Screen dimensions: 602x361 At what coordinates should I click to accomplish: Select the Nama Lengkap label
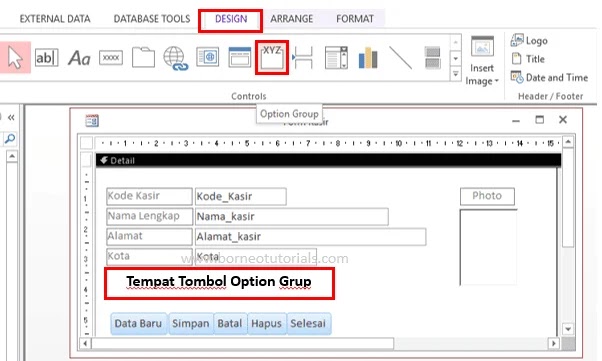[149, 217]
